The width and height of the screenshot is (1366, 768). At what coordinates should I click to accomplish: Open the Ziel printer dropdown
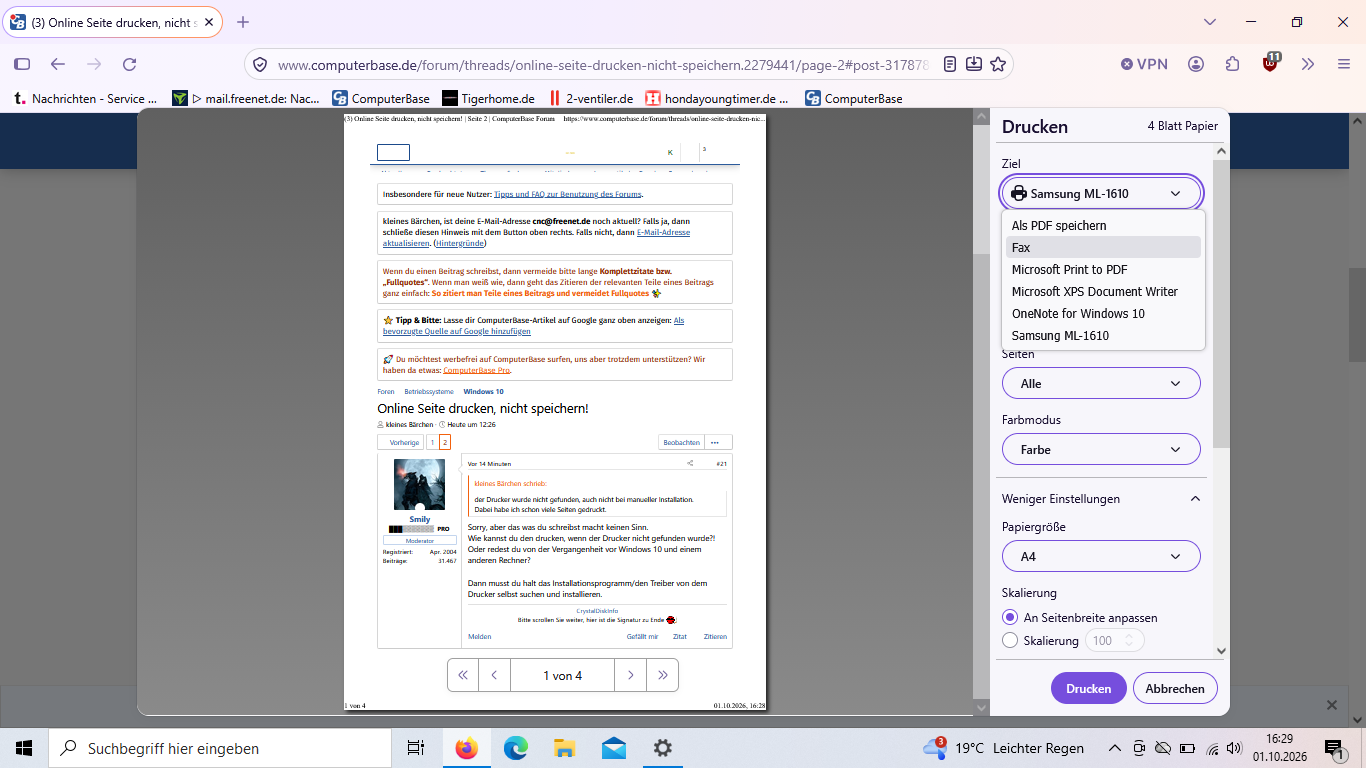click(1101, 193)
